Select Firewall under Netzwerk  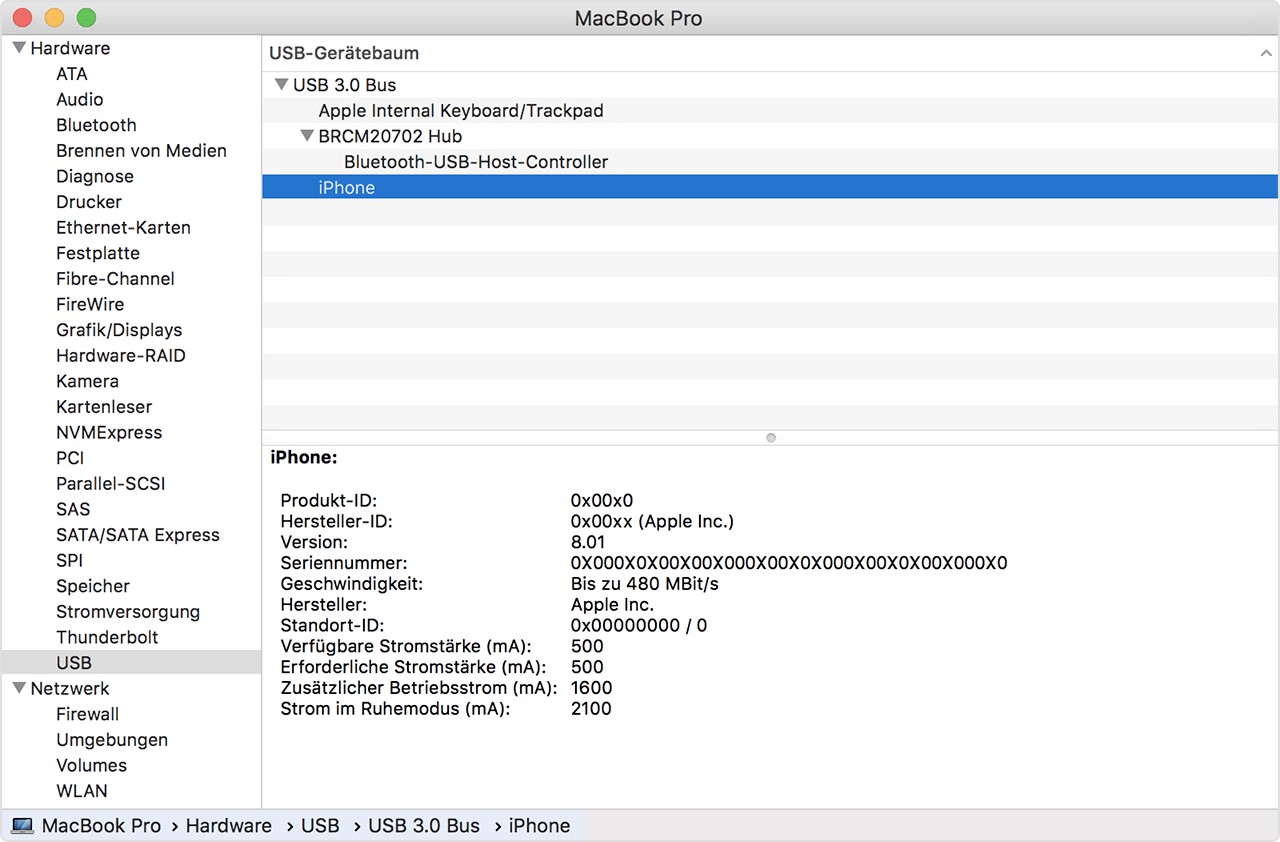[87, 714]
